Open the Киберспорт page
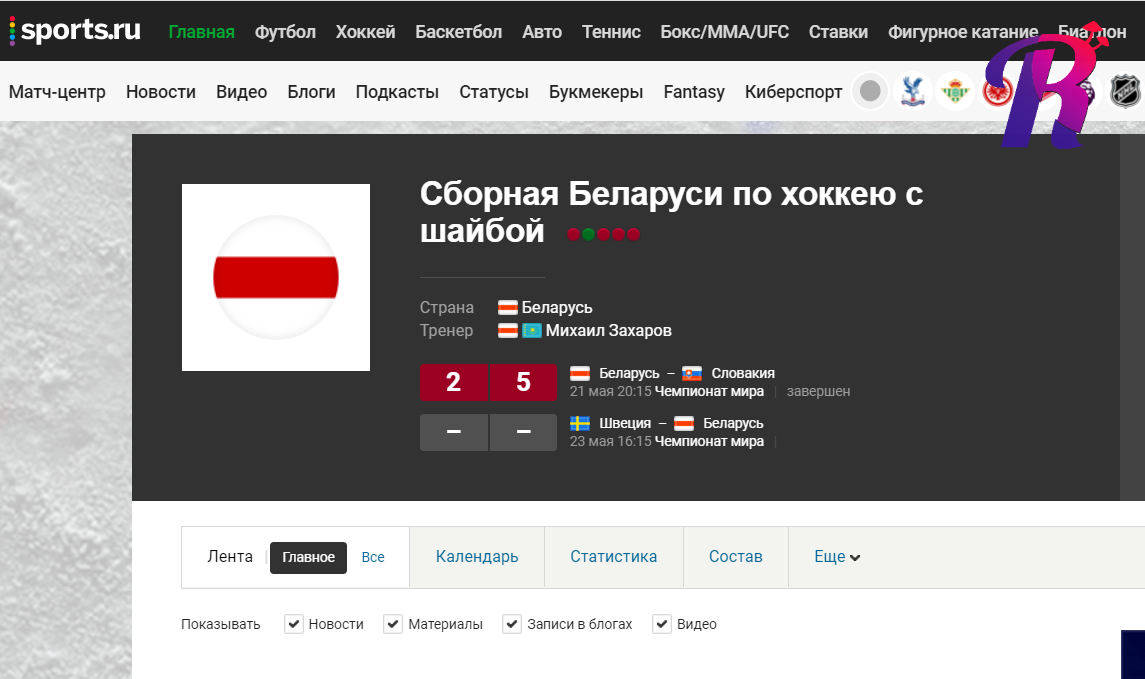 tap(793, 92)
